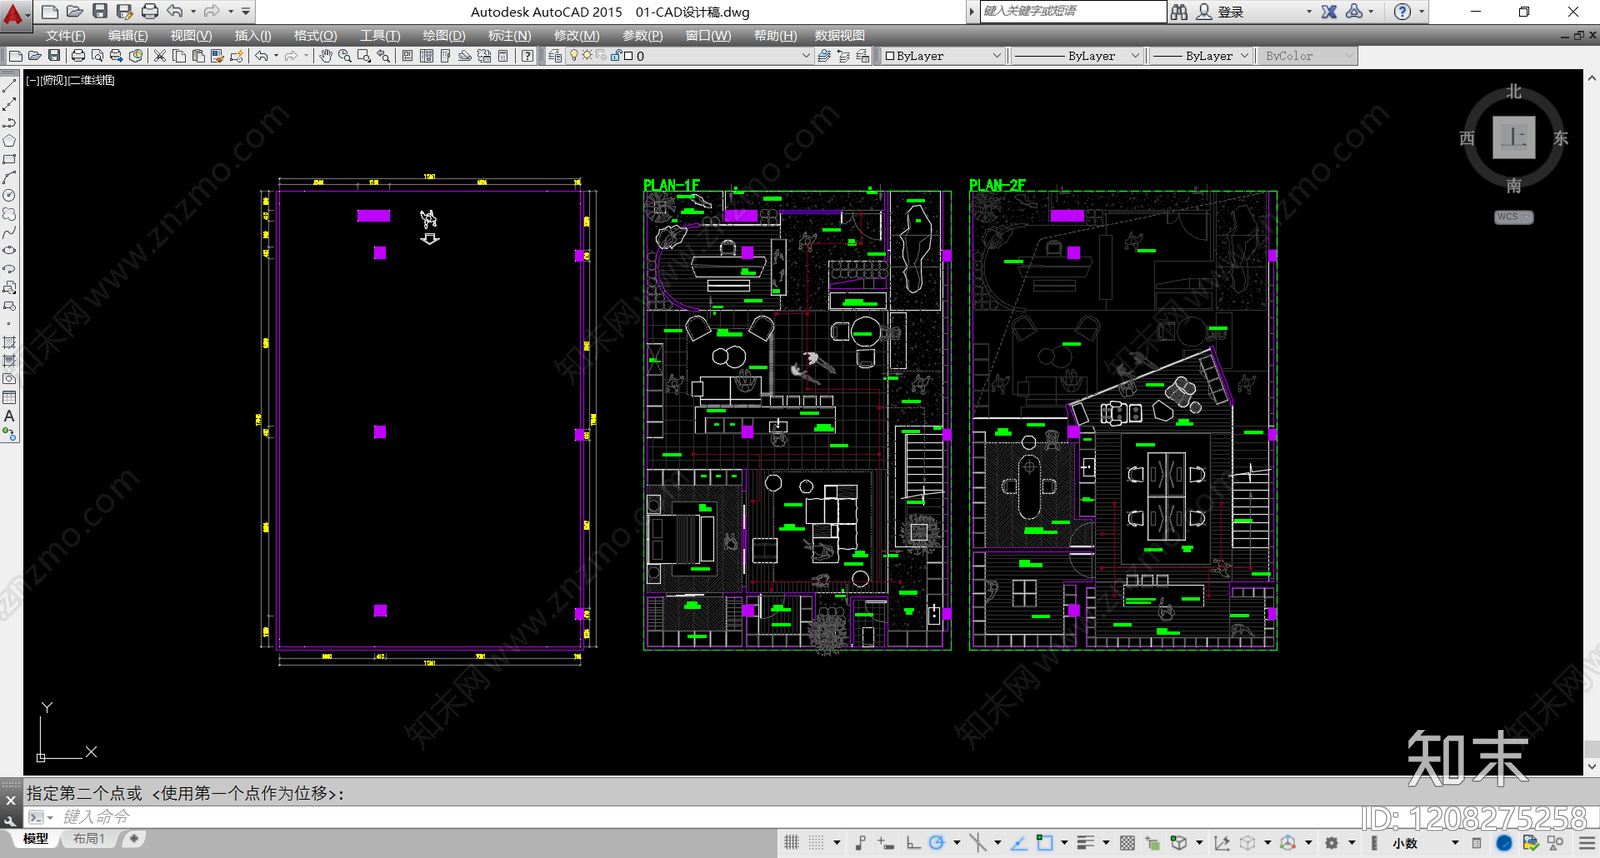Select the Pan hand tool
The width and height of the screenshot is (1600, 858).
(325, 56)
